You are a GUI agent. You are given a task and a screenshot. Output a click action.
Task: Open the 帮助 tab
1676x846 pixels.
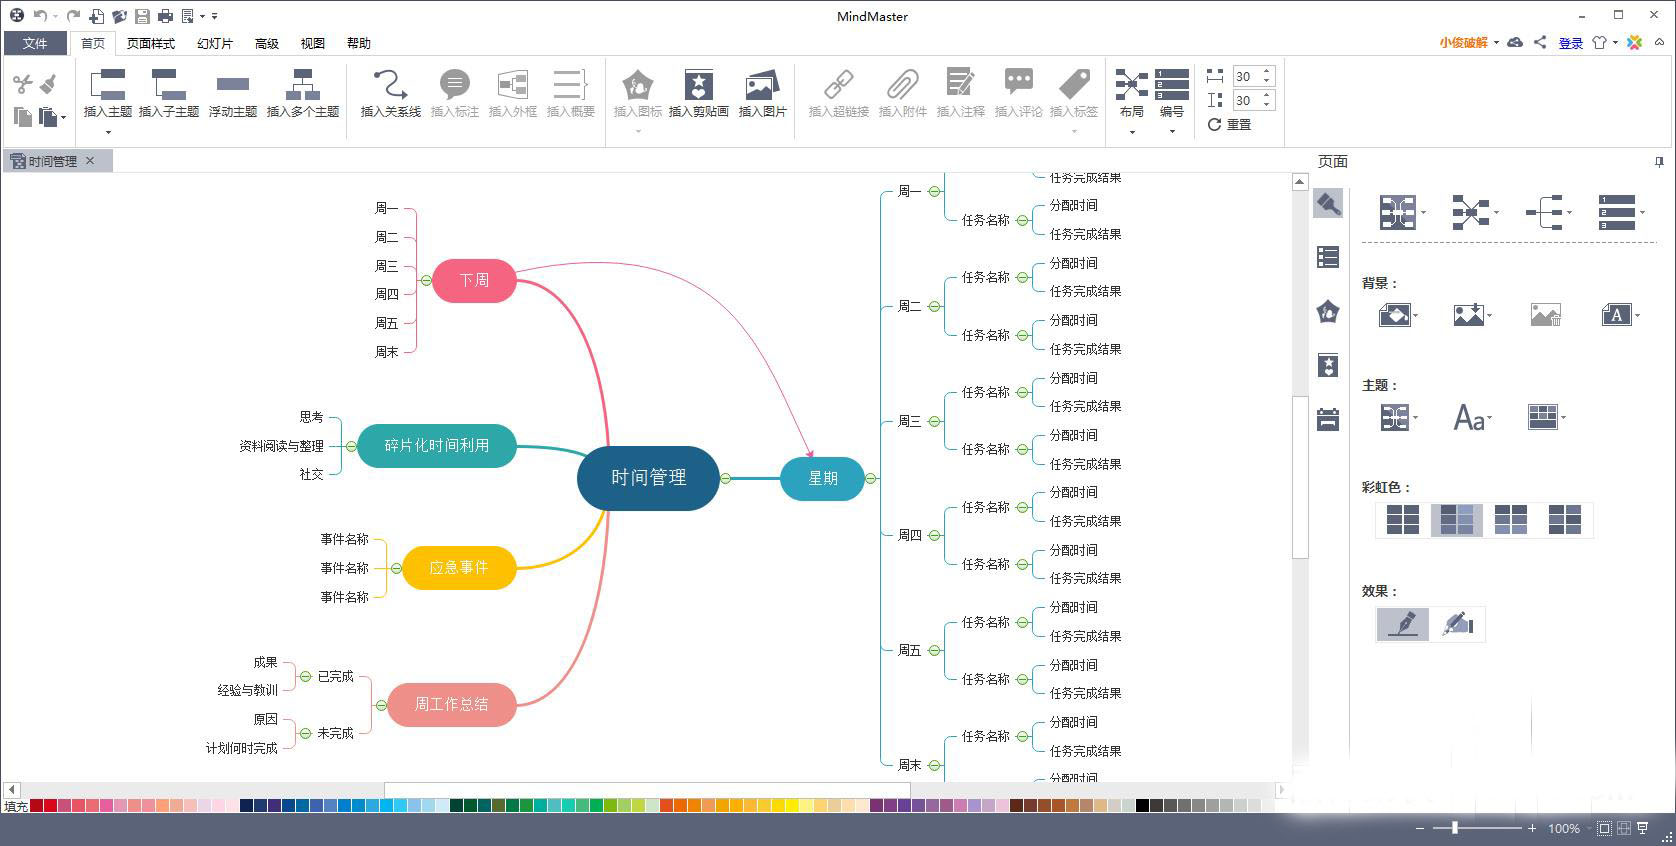[x=359, y=43]
